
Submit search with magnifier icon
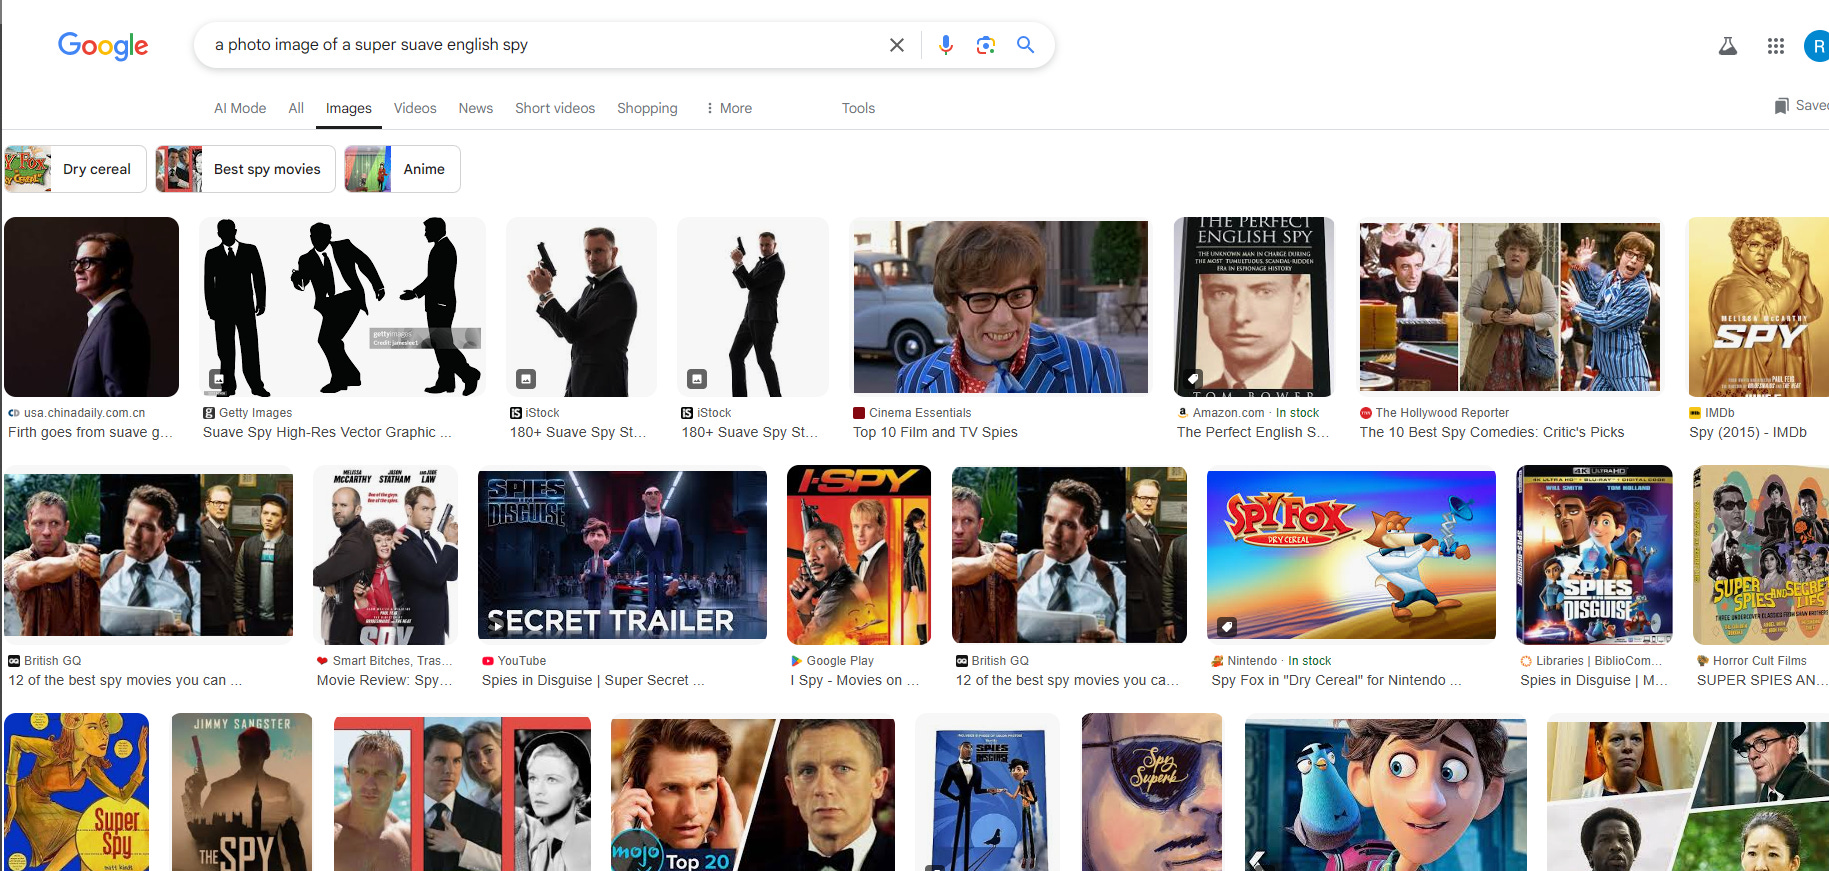[x=1026, y=45]
